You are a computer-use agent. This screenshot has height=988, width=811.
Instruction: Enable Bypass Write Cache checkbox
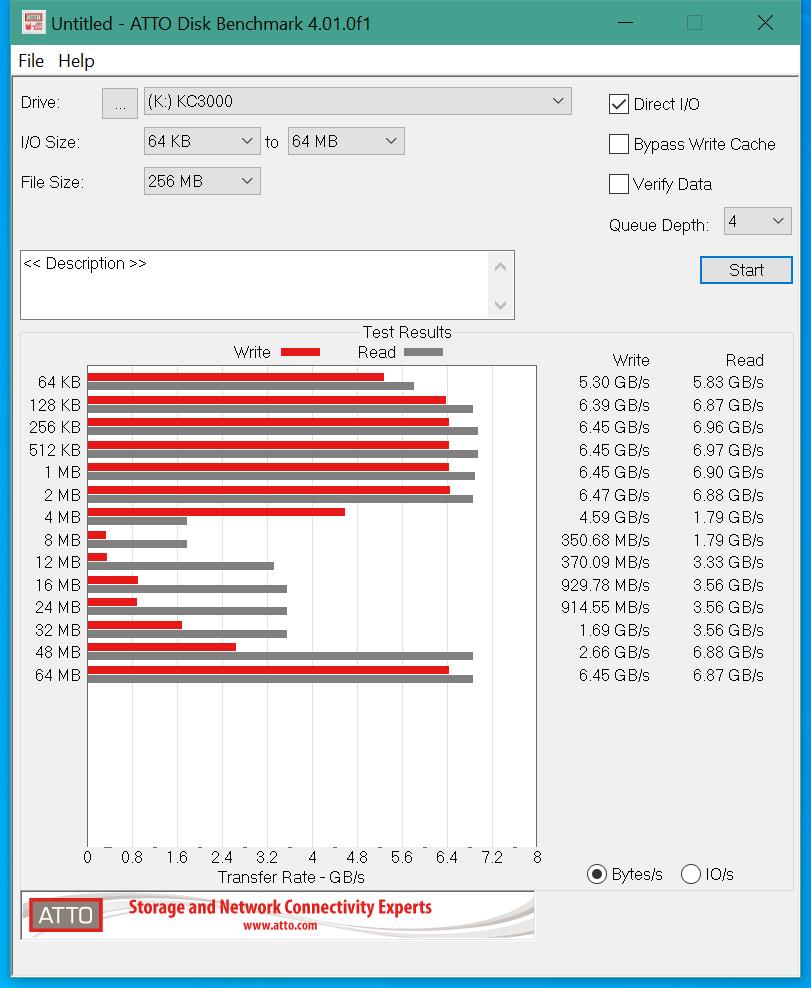pyautogui.click(x=619, y=144)
